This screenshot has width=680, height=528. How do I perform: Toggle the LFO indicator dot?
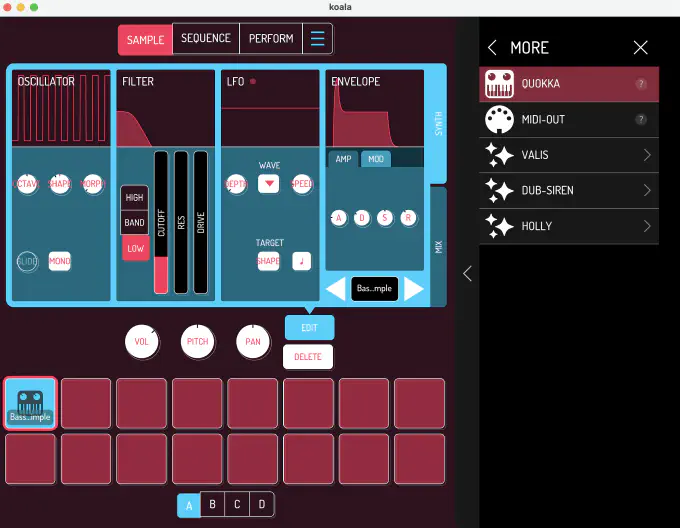coord(252,81)
